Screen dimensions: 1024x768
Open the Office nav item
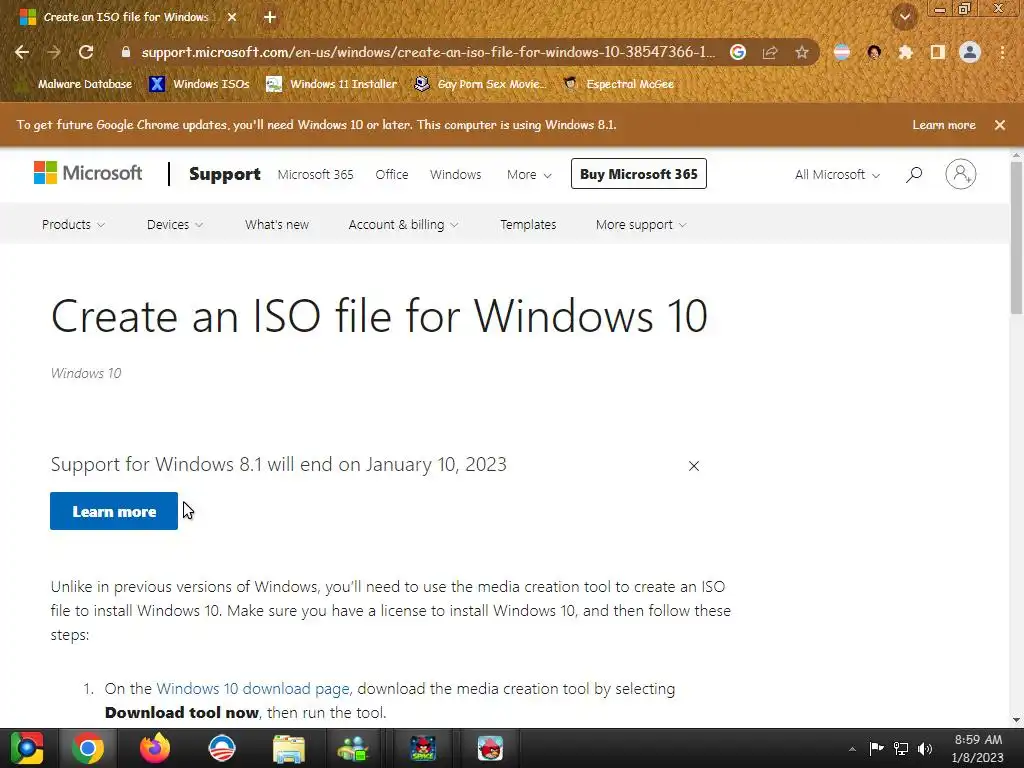tap(392, 174)
